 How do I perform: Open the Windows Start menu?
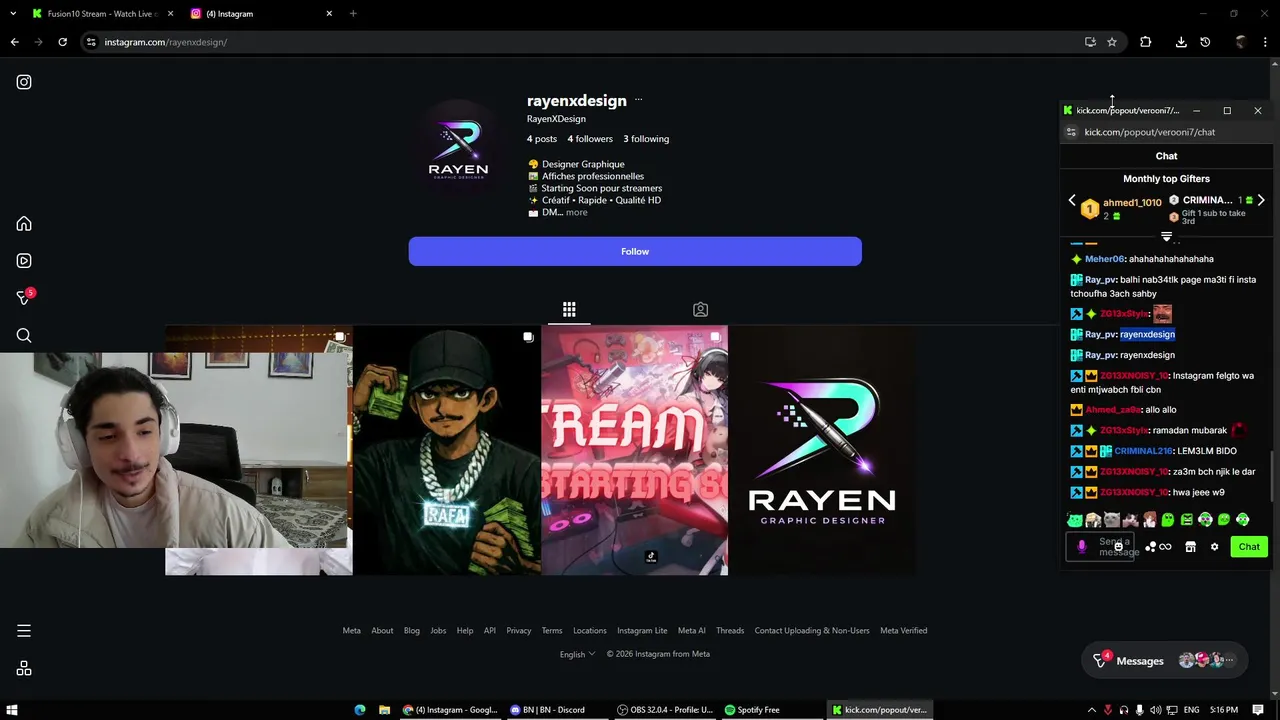coord(12,710)
